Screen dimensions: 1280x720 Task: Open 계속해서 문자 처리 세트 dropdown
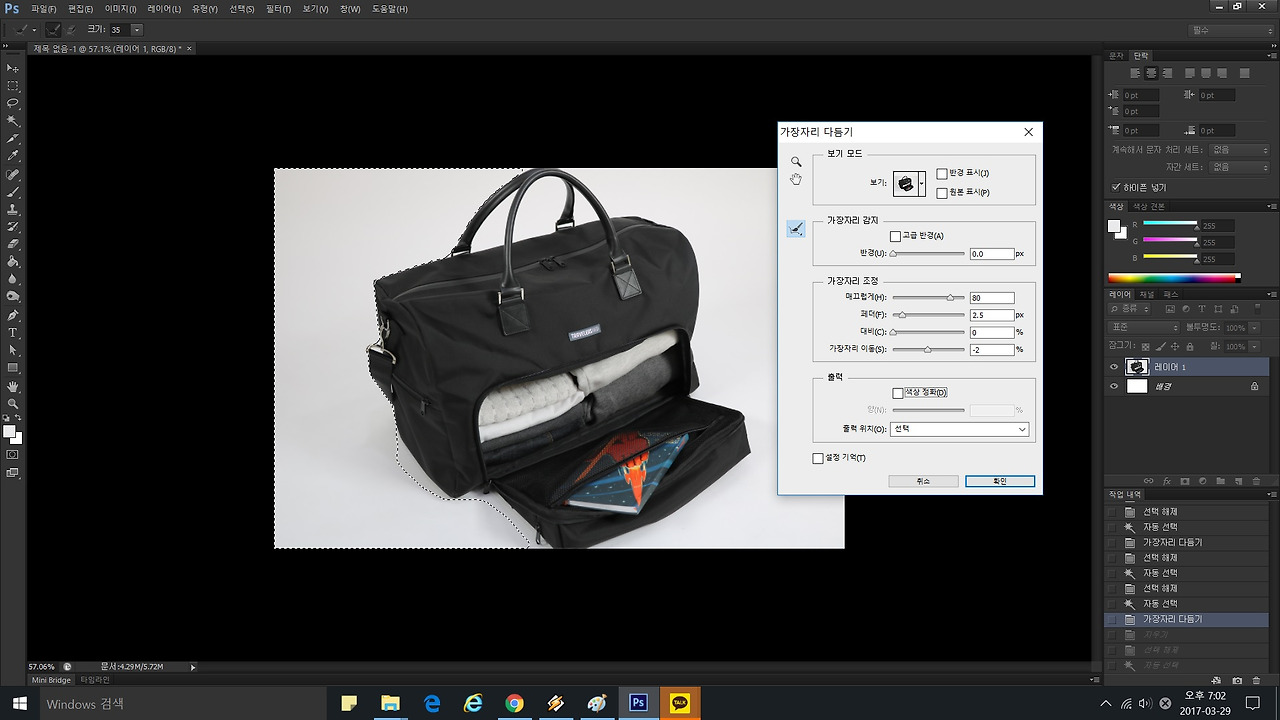coord(1239,150)
